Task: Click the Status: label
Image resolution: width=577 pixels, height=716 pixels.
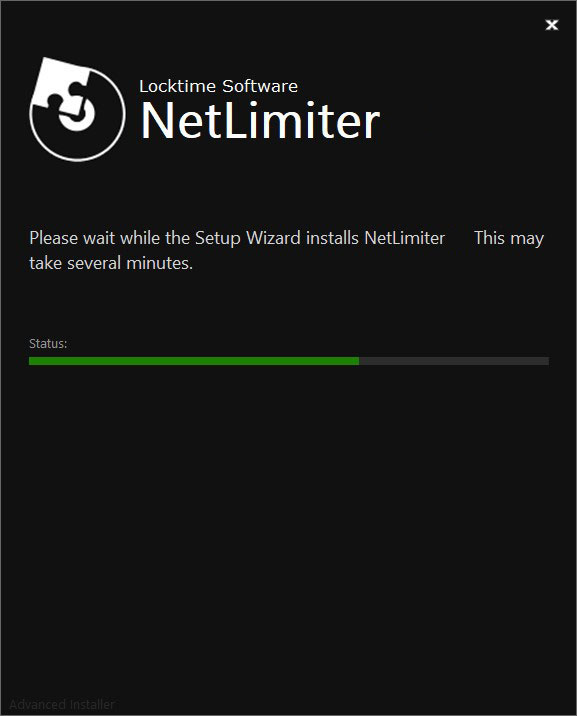Action: tap(48, 343)
